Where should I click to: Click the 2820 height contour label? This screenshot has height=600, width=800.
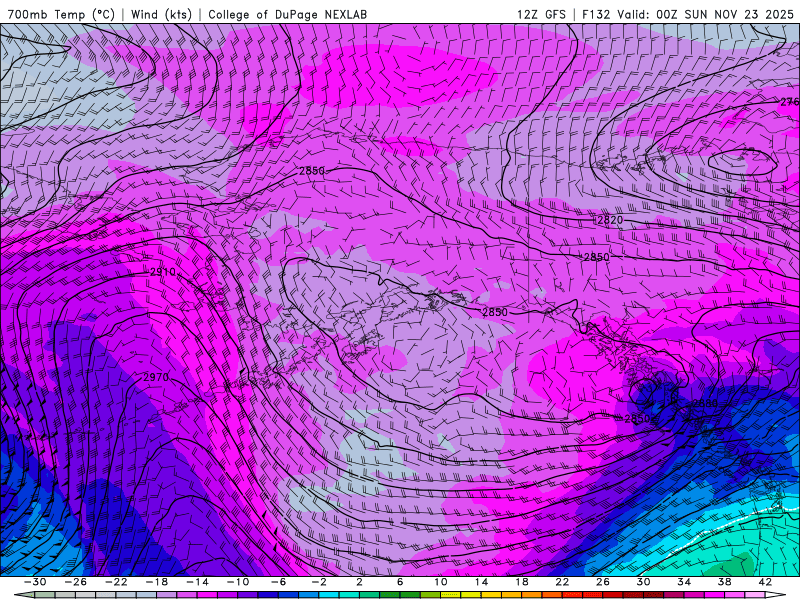point(610,220)
